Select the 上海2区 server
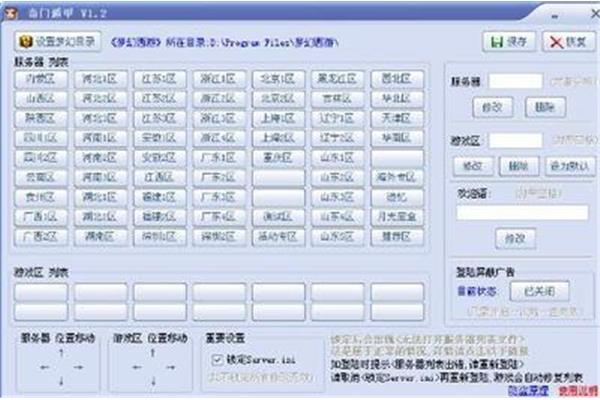 coord(278,138)
